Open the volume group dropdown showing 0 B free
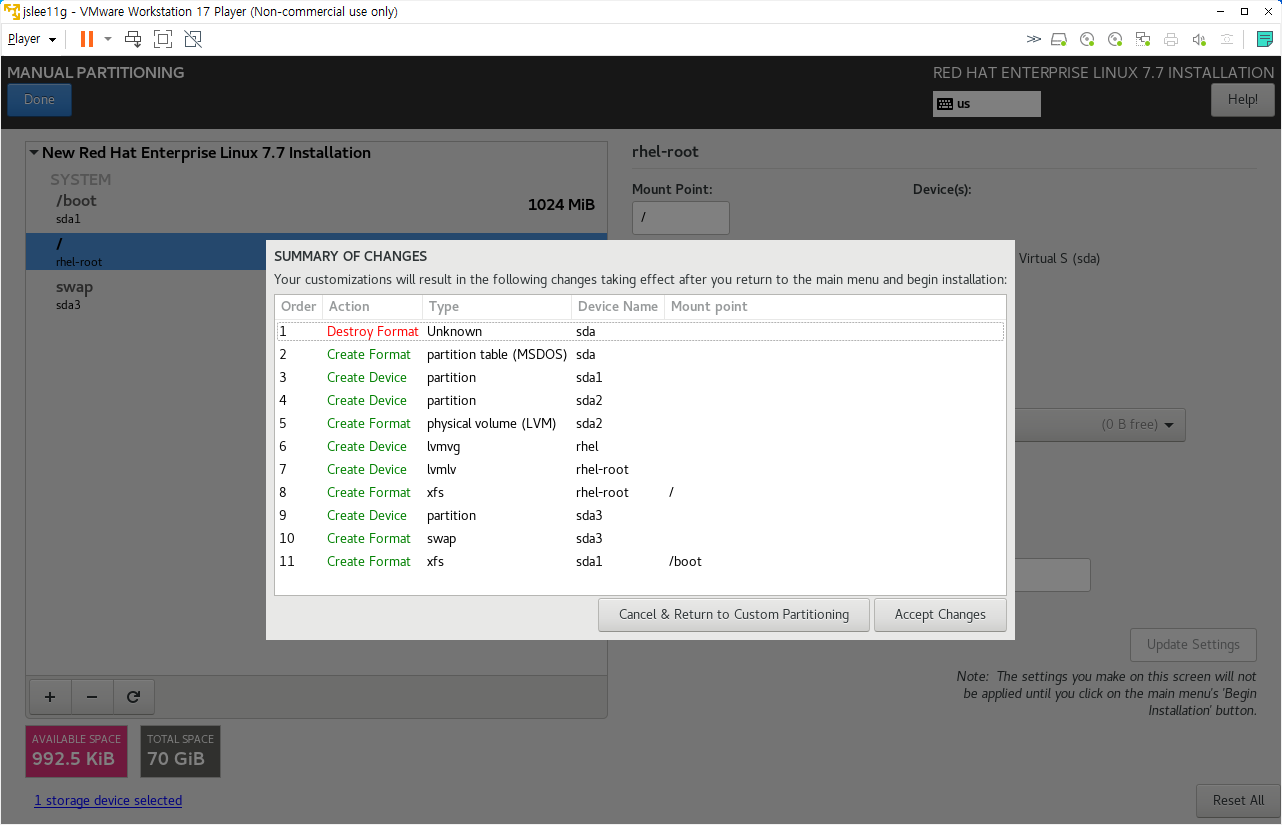 1100,424
